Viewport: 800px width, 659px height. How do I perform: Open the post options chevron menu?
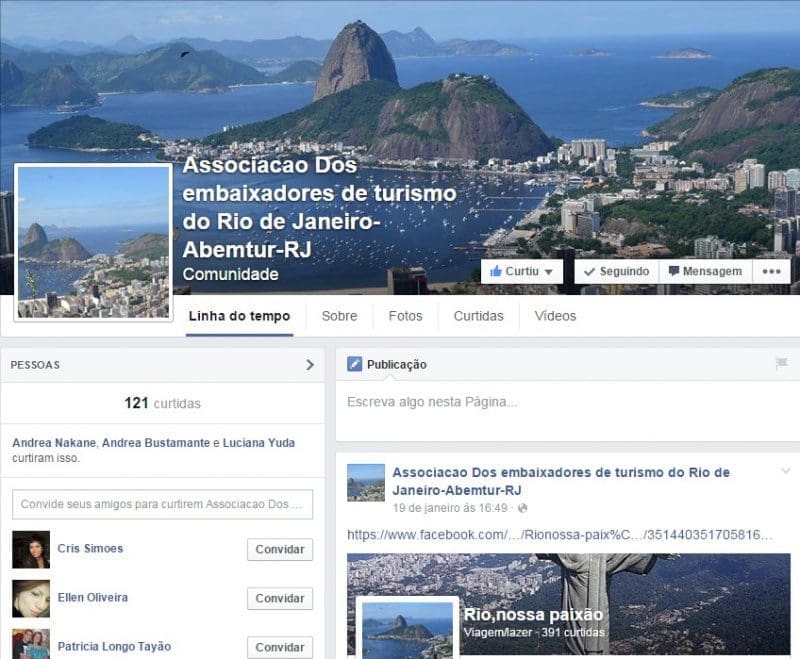786,471
